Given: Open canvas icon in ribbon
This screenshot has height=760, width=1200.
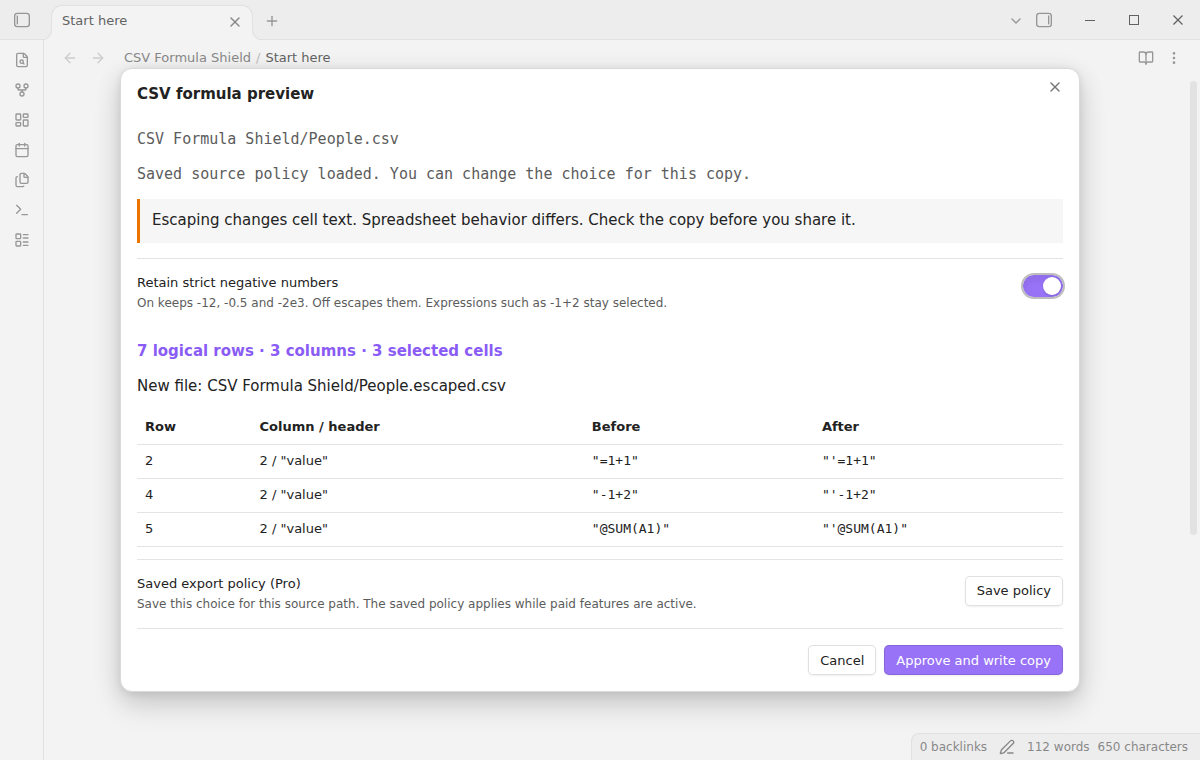Looking at the screenshot, I should [22, 120].
